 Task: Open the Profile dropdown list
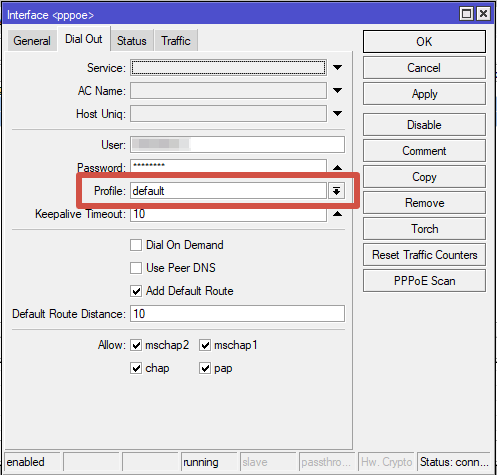[x=336, y=191]
